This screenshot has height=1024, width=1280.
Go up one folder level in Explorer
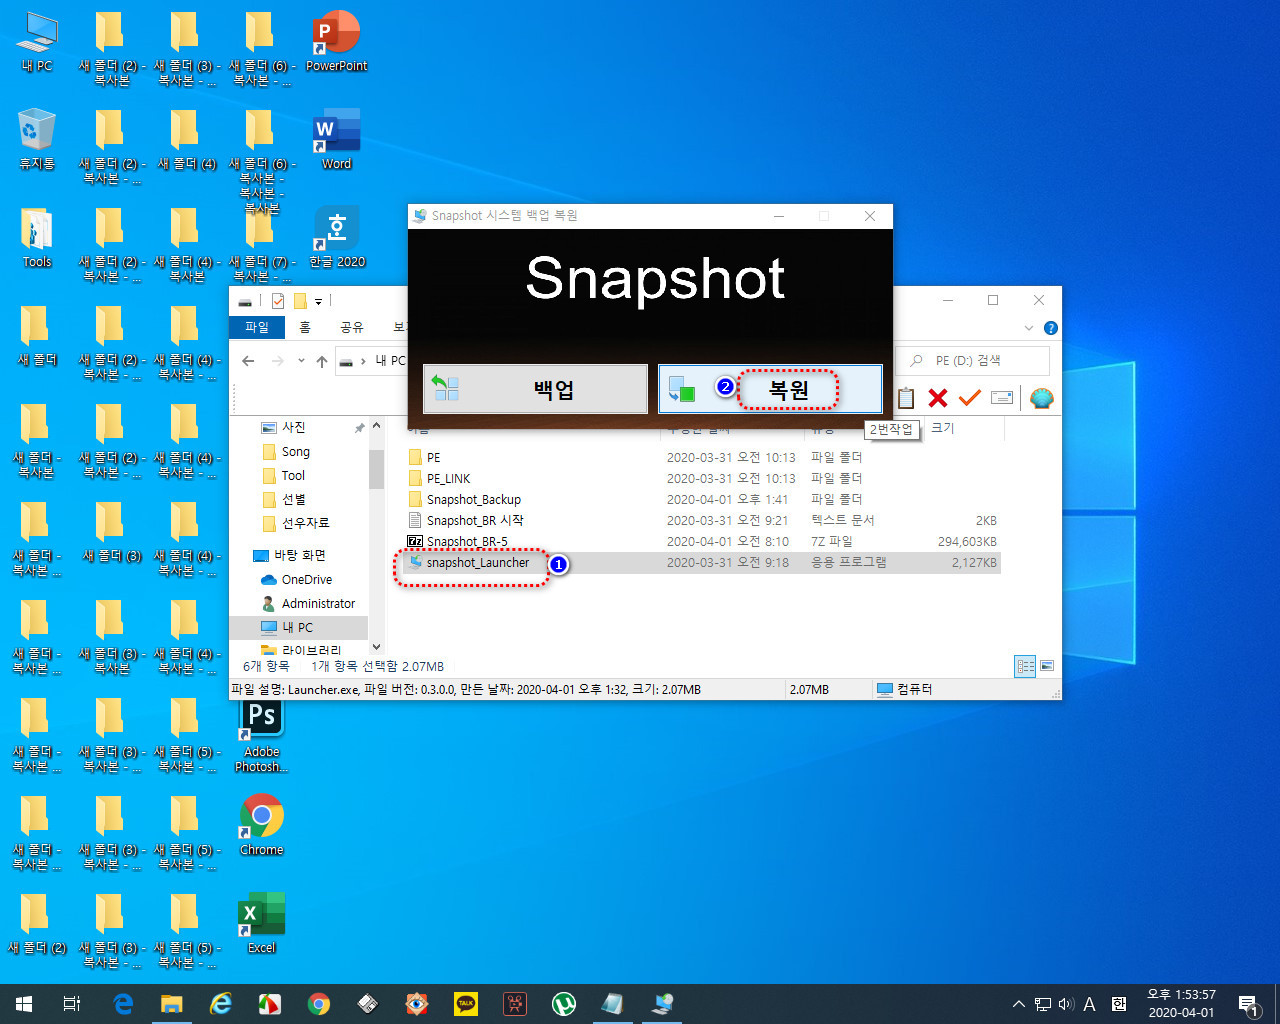pyautogui.click(x=321, y=361)
